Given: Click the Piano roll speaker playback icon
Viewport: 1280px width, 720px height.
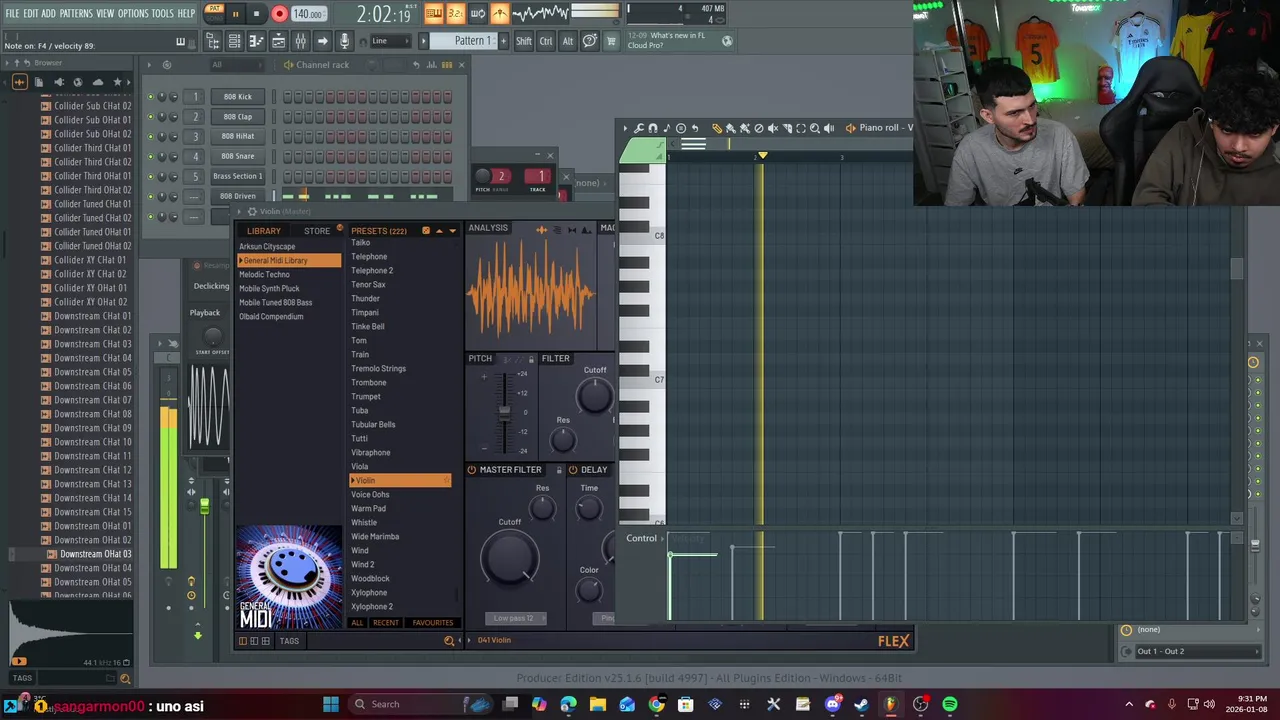Looking at the screenshot, I should click(x=829, y=128).
